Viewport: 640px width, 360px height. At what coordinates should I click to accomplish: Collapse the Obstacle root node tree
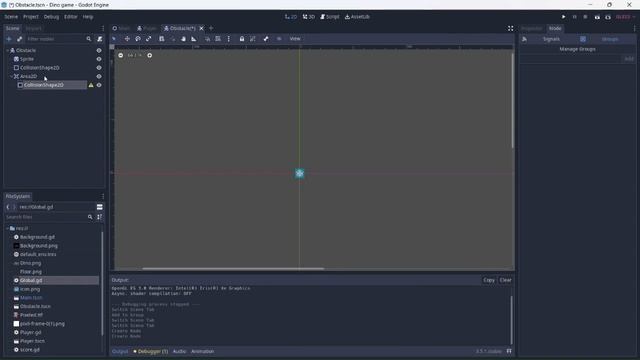(x=8, y=50)
